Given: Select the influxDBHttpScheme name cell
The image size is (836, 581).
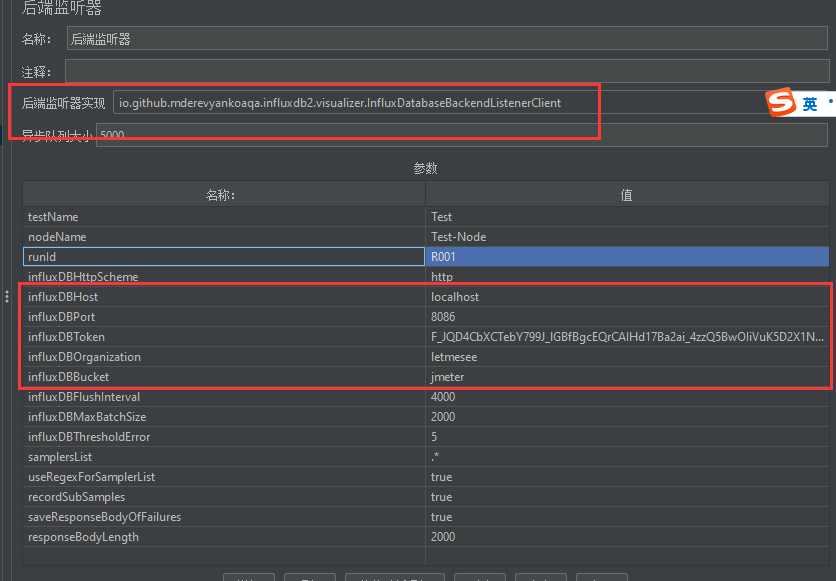Looking at the screenshot, I should (224, 277).
